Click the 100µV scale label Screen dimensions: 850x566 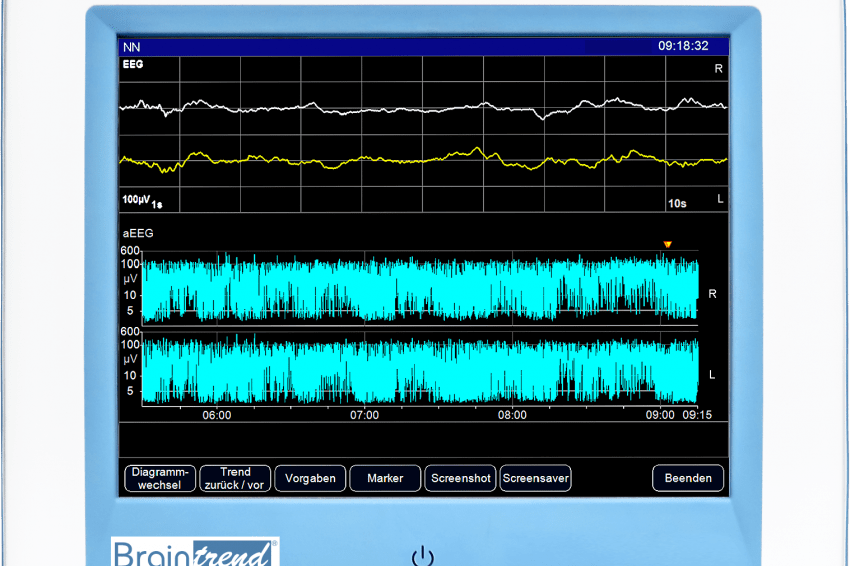click(136, 200)
